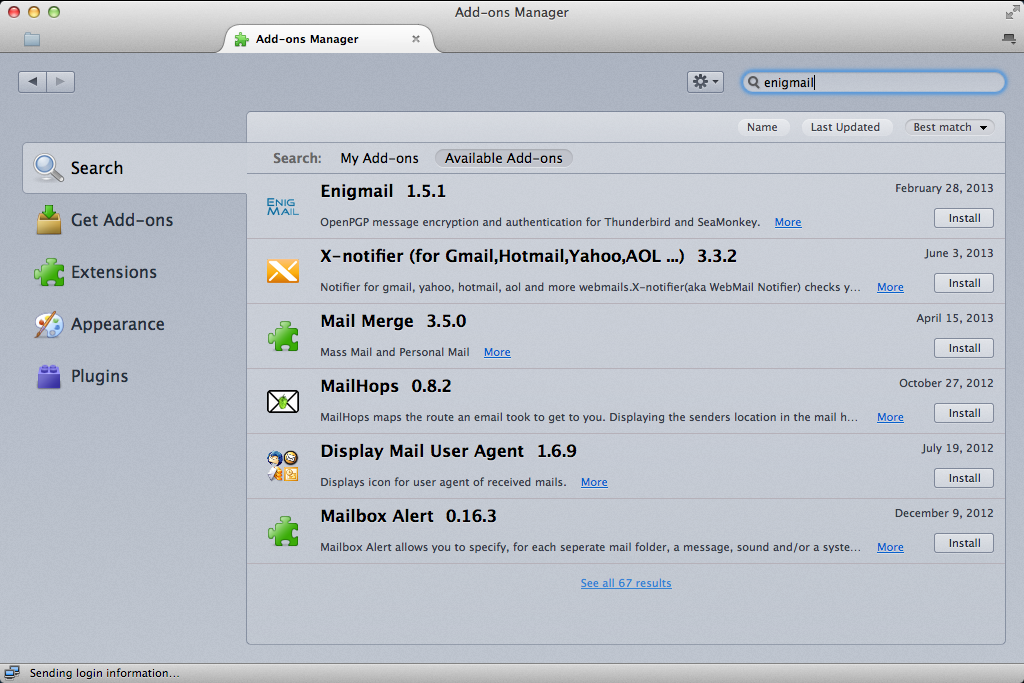This screenshot has height=683, width=1024.
Task: Click the Appearance paint palette icon
Action: coord(49,325)
